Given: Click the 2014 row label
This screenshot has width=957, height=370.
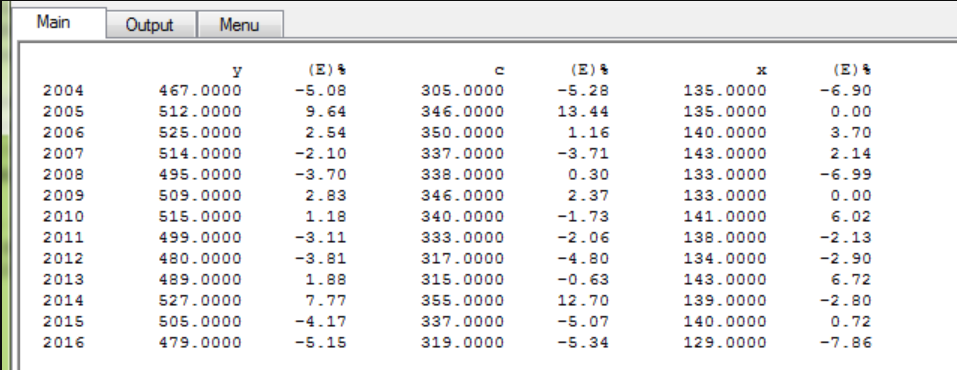Looking at the screenshot, I should 63,300.
